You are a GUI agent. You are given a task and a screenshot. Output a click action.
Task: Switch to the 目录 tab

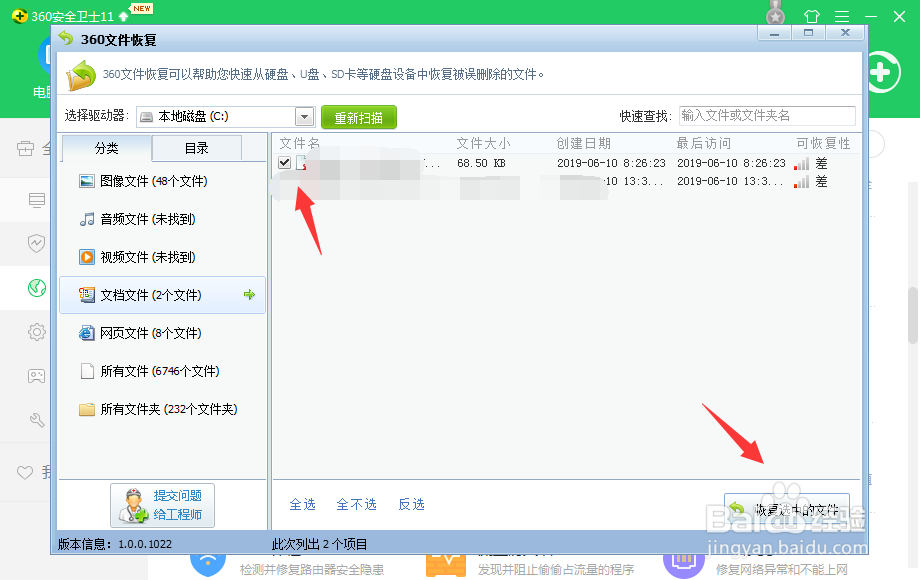(x=199, y=147)
